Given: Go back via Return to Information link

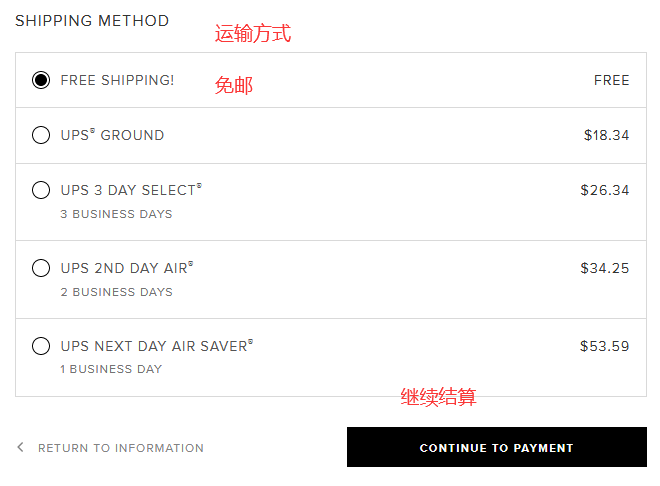Looking at the screenshot, I should [x=121, y=448].
